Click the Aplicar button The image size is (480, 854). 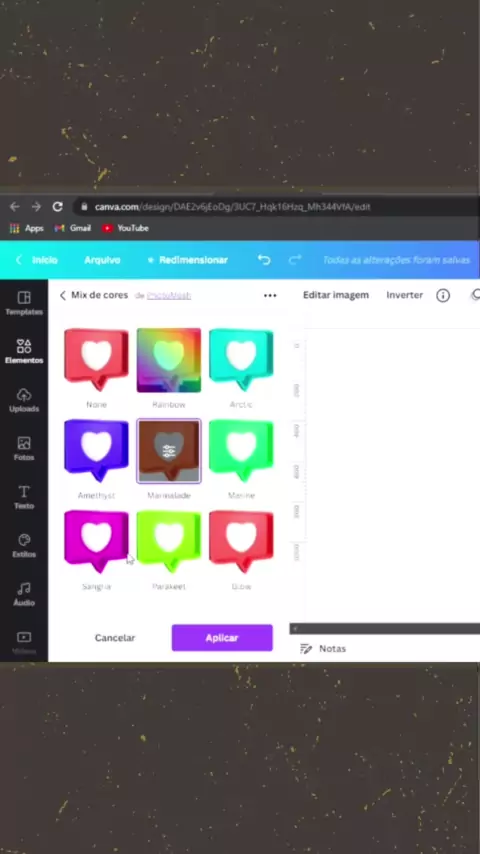point(222,638)
